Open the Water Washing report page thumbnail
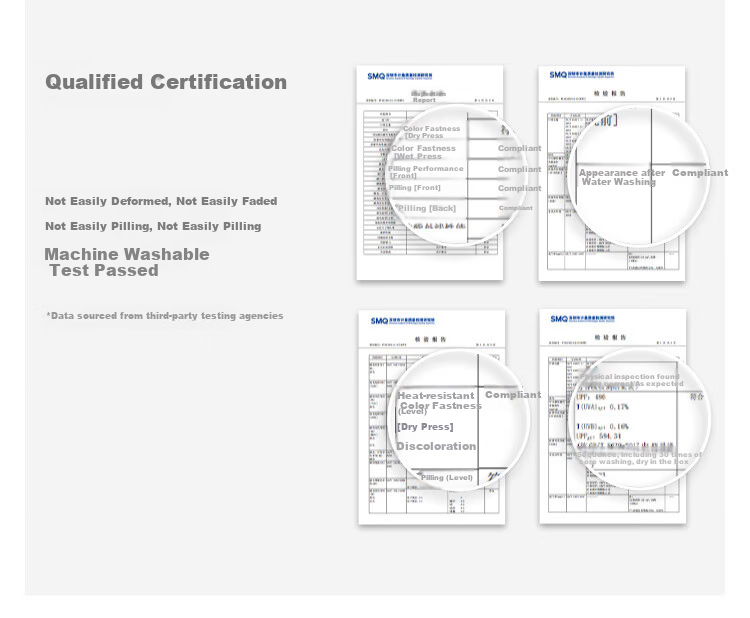The image size is (750, 618). click(612, 174)
